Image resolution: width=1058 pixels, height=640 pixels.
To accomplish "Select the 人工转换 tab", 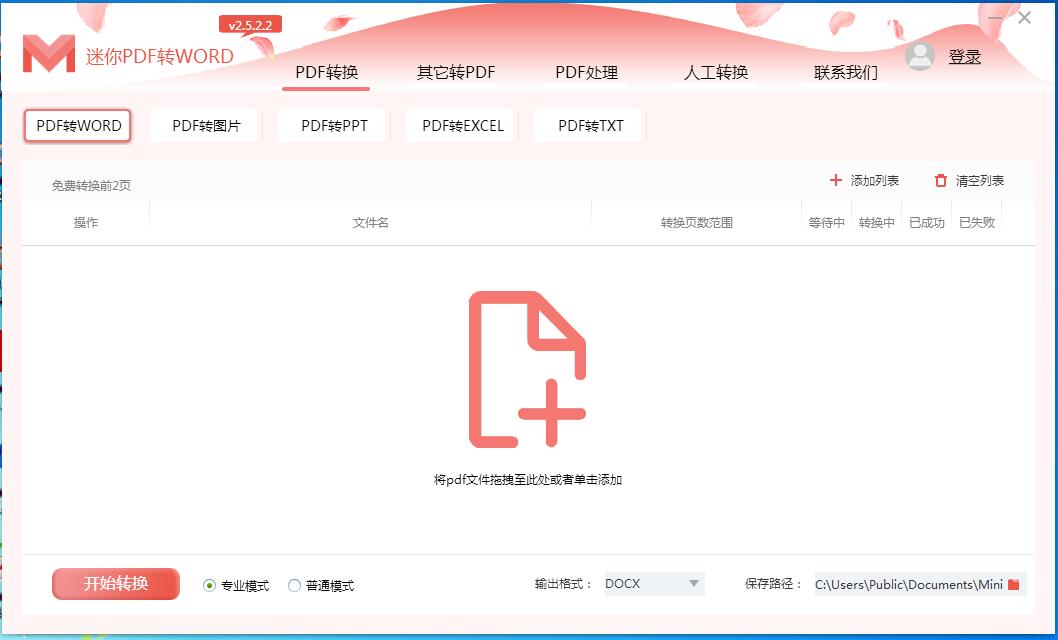I will coord(714,72).
